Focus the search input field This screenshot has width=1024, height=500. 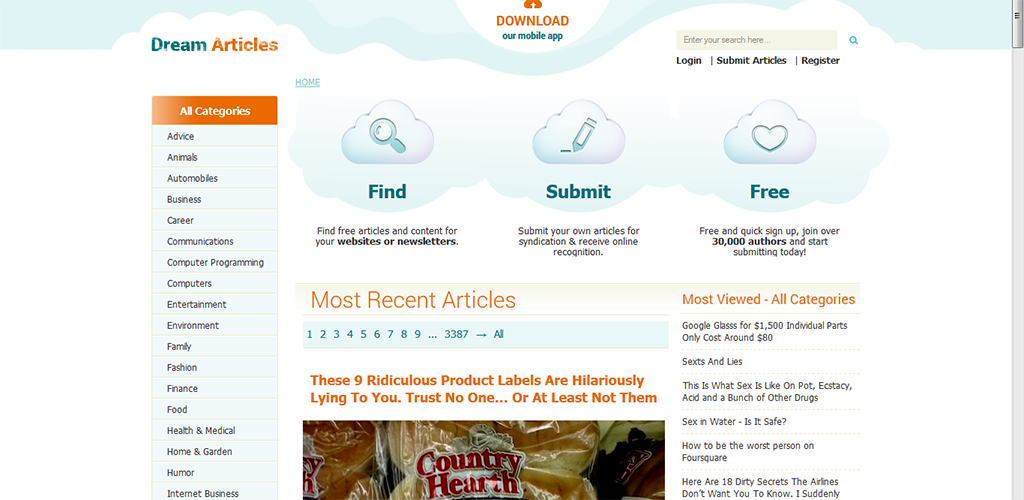click(756, 40)
